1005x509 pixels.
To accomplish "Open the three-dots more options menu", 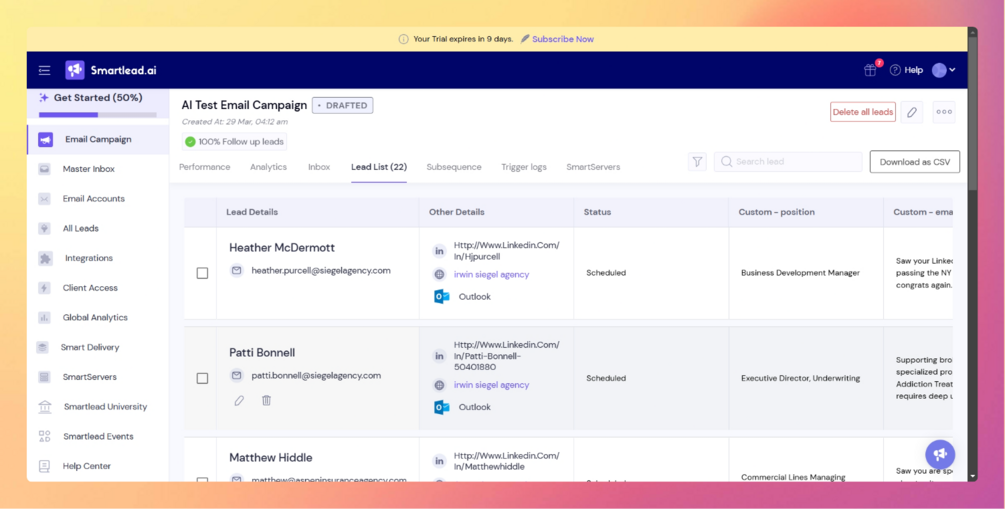I will [x=944, y=112].
